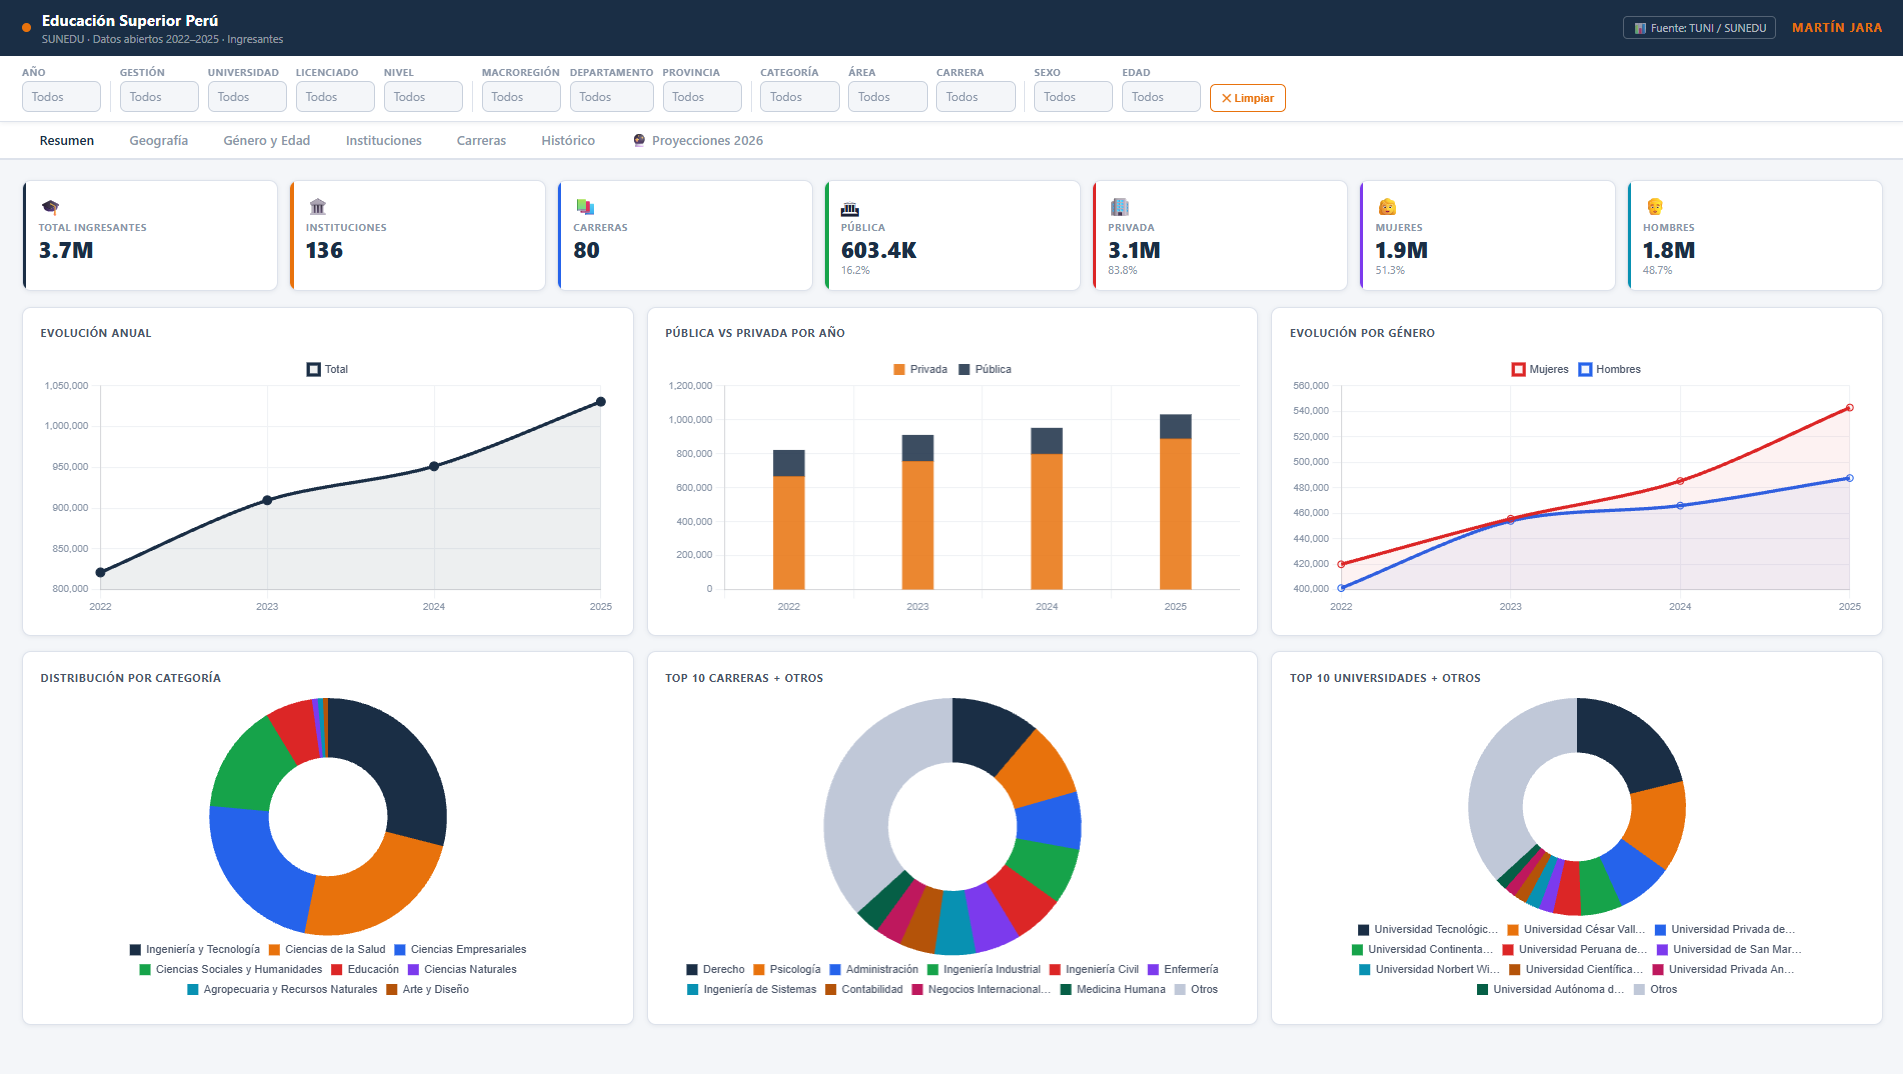The width and height of the screenshot is (1903, 1074).
Task: Open the Sexo filter dropdown
Action: tap(1073, 97)
